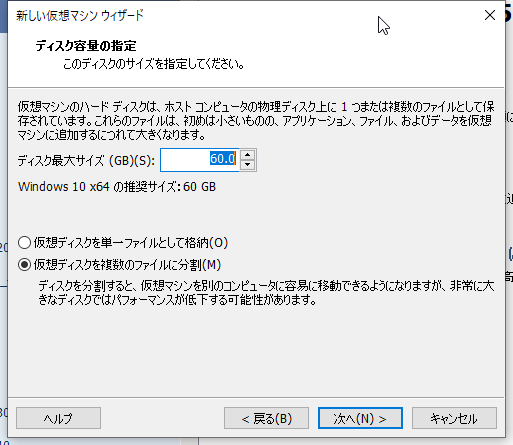This screenshot has width=513, height=445.
Task: Click the ディスク容量の指定 heading
Action: point(86,46)
